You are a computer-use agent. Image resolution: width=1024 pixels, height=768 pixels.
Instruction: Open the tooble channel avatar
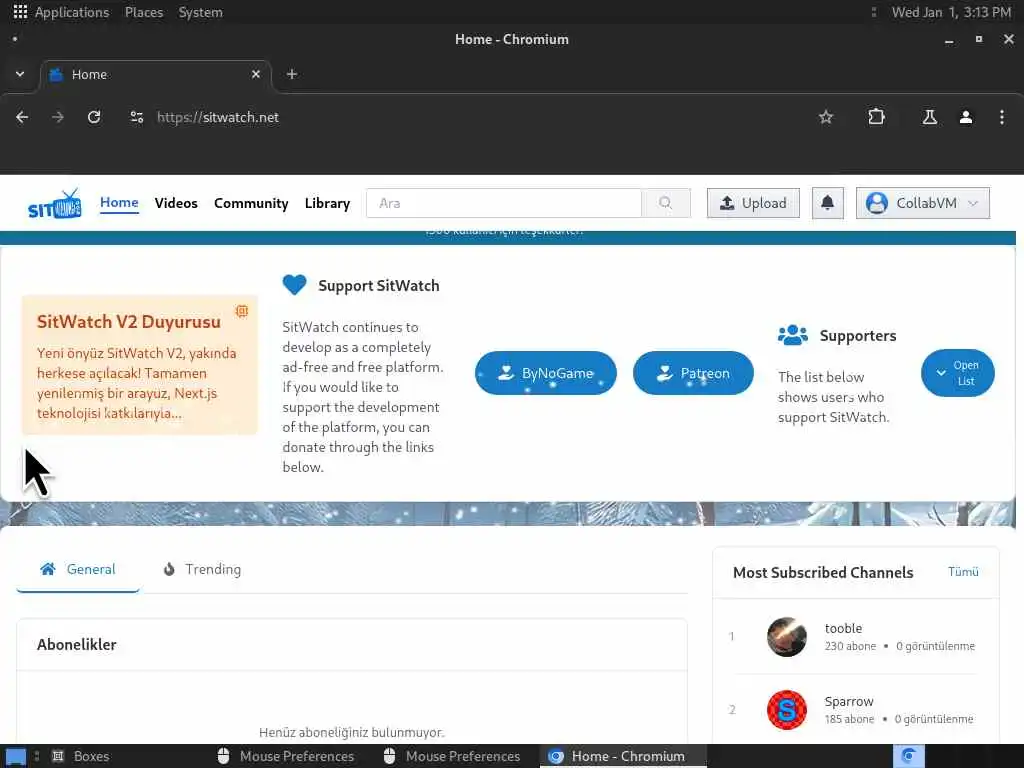(787, 636)
